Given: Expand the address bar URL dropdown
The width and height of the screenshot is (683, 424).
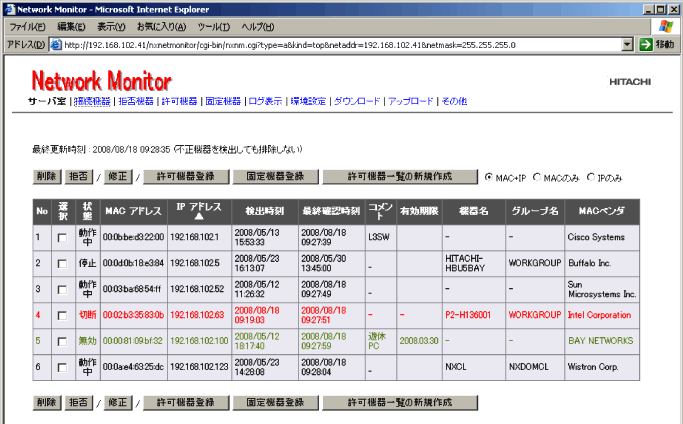Looking at the screenshot, I should click(627, 44).
